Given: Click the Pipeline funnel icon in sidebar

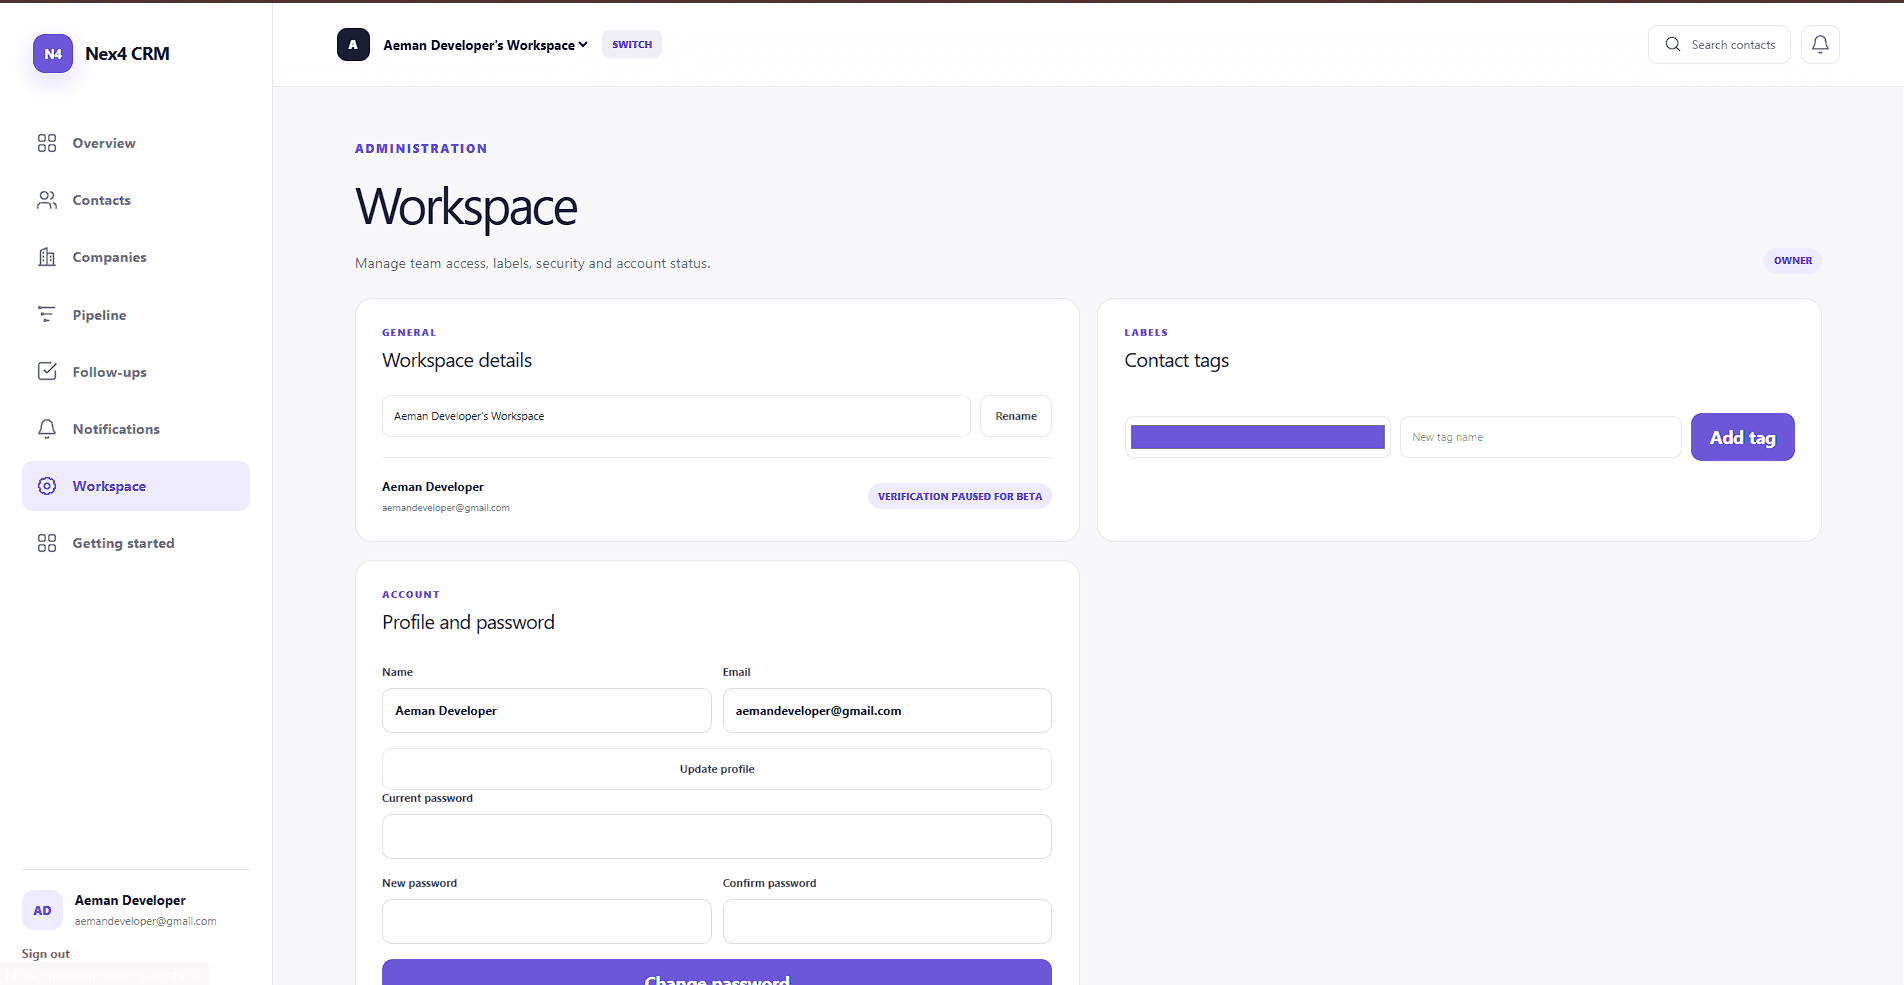Looking at the screenshot, I should pos(47,315).
